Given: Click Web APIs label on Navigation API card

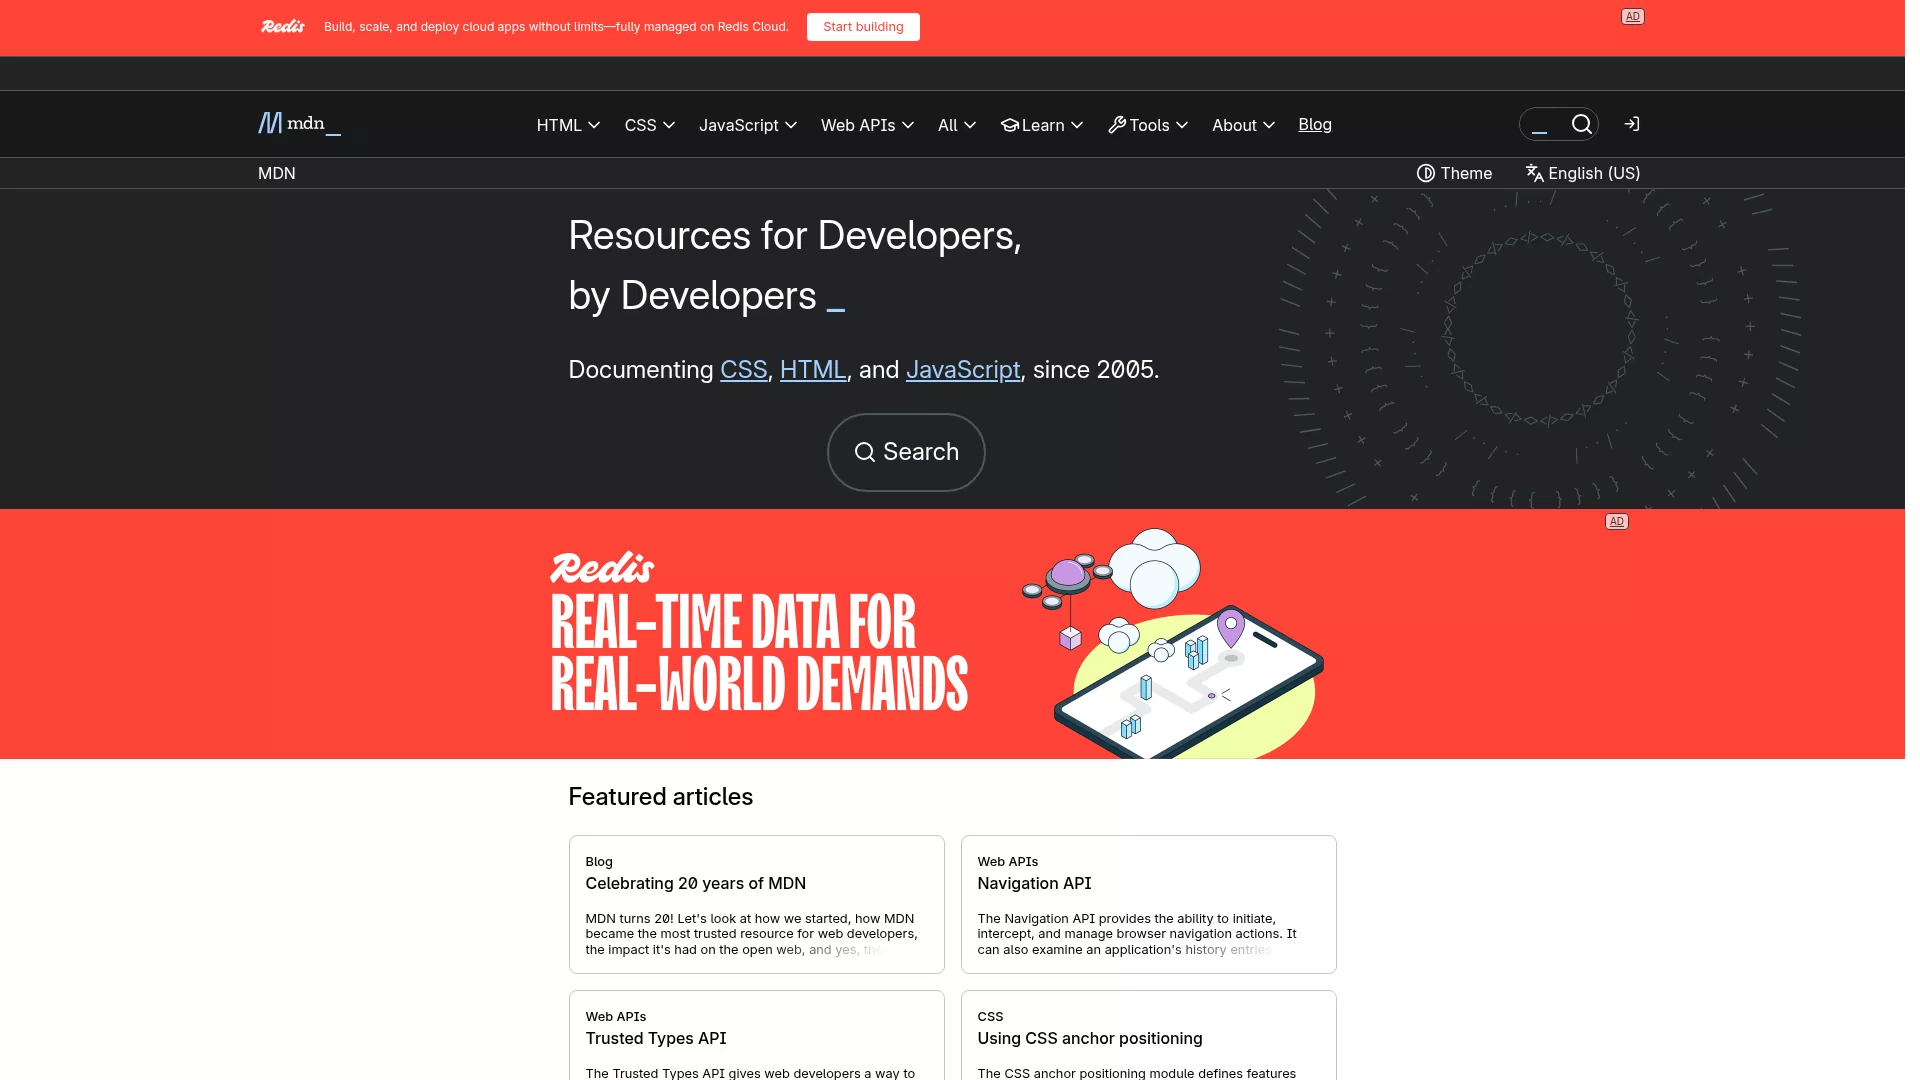Looking at the screenshot, I should pos(1007,862).
